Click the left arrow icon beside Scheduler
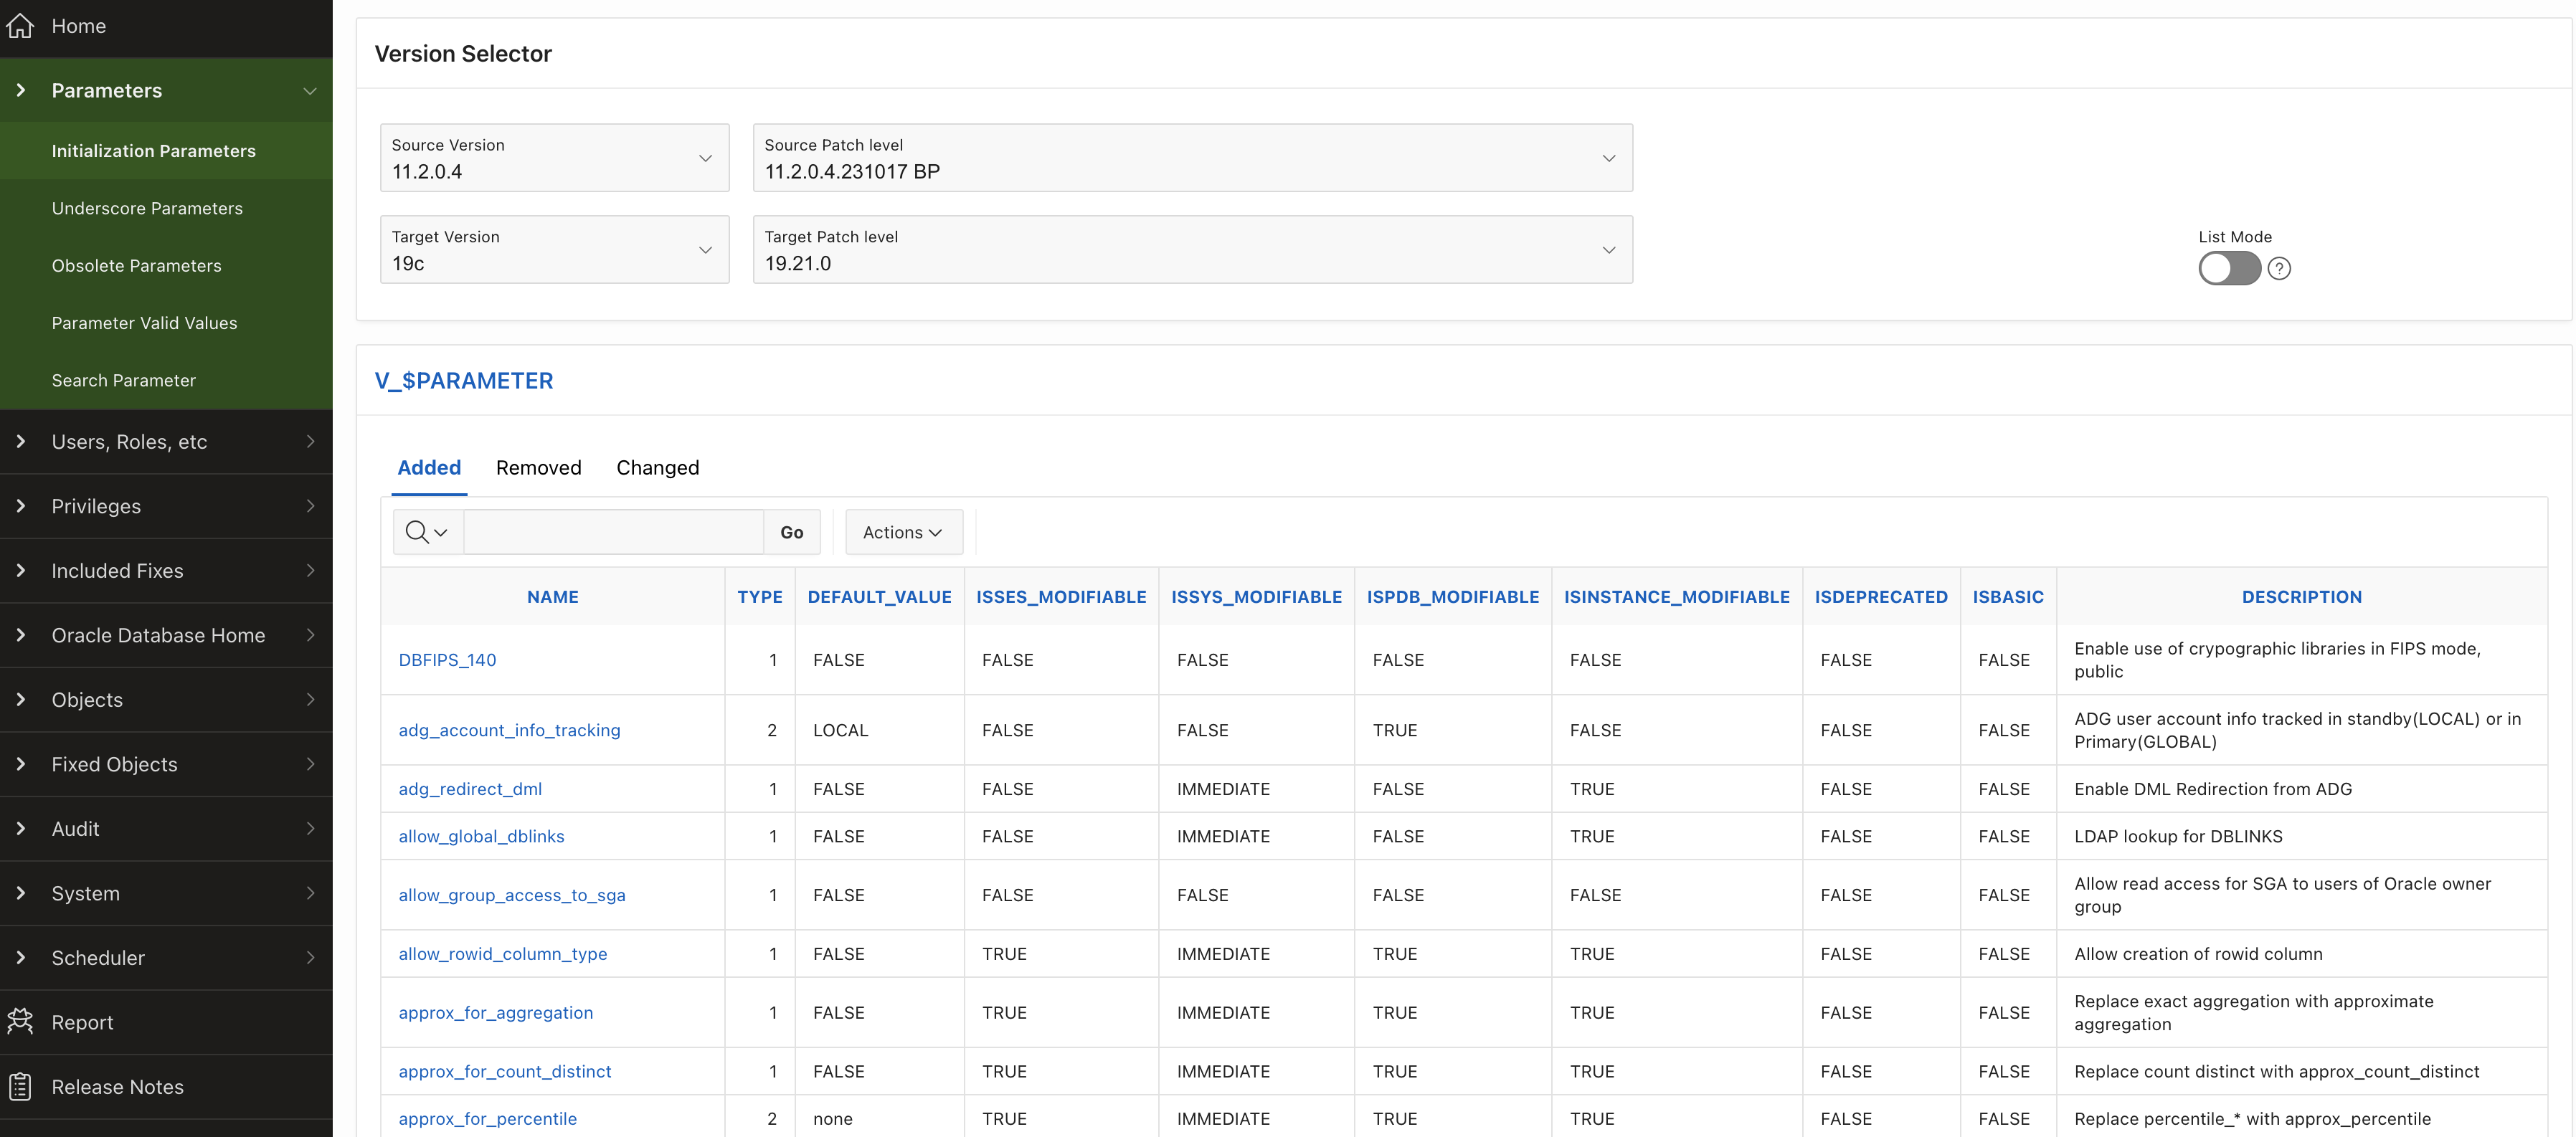 [x=21, y=958]
